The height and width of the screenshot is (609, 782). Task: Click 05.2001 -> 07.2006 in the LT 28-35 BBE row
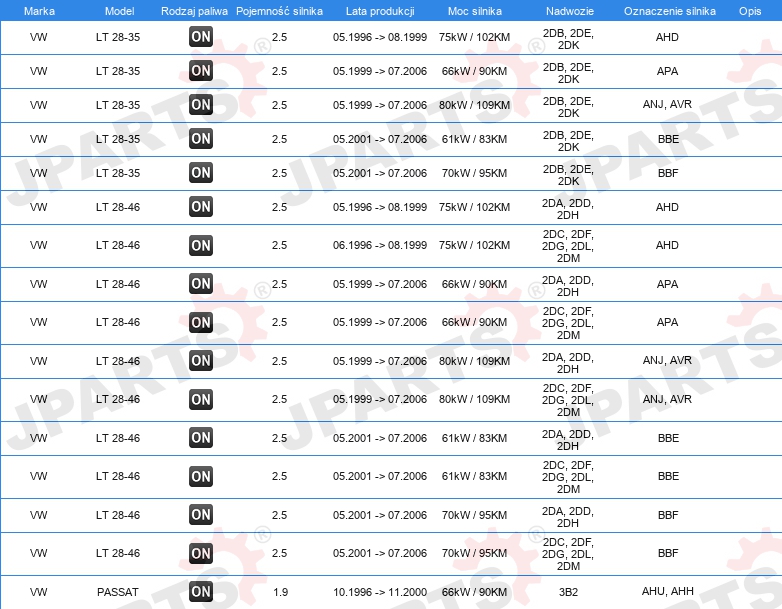click(x=380, y=139)
